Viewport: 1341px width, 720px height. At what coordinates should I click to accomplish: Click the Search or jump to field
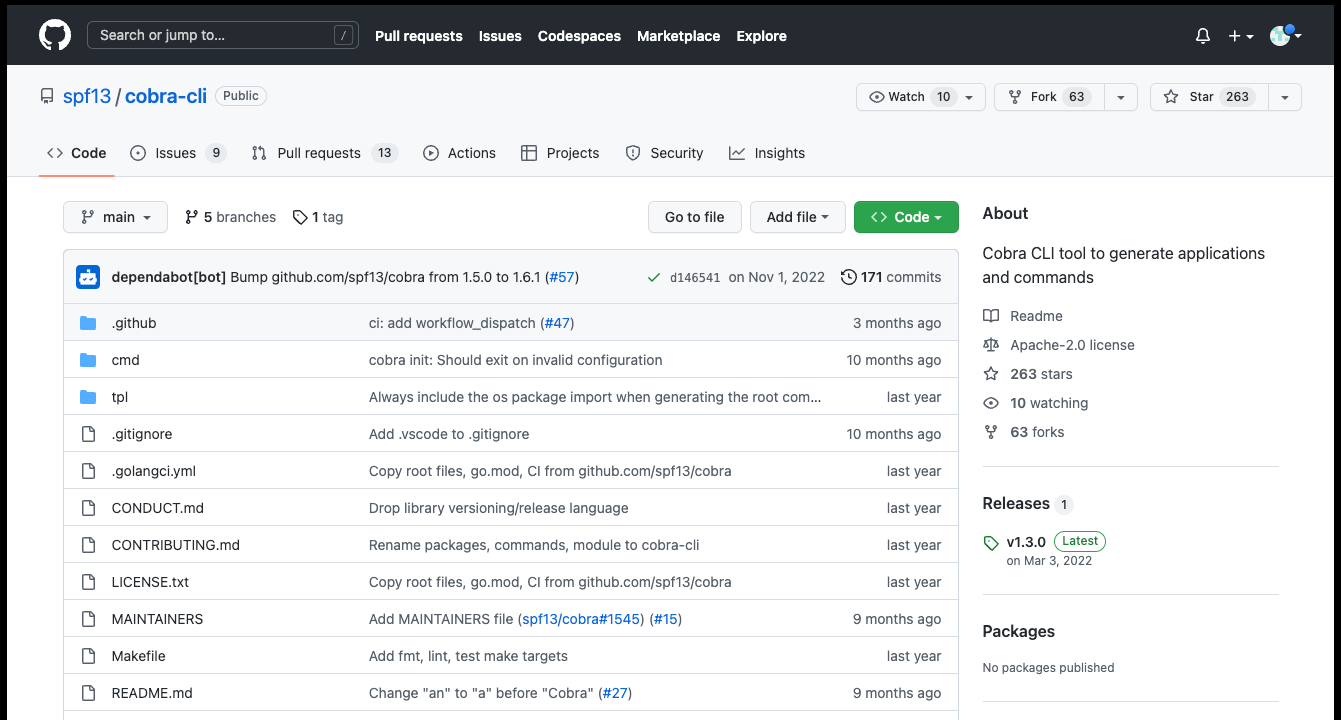(222, 35)
